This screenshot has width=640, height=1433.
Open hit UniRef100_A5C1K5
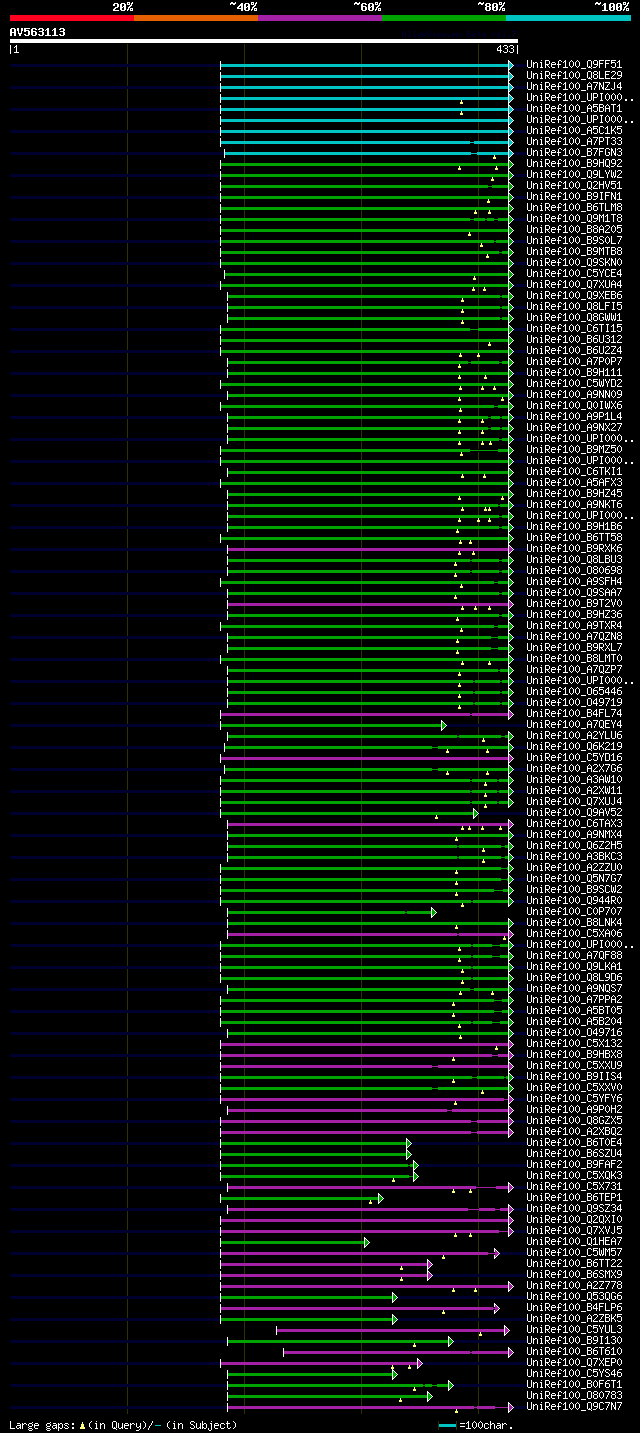pyautogui.click(x=574, y=130)
